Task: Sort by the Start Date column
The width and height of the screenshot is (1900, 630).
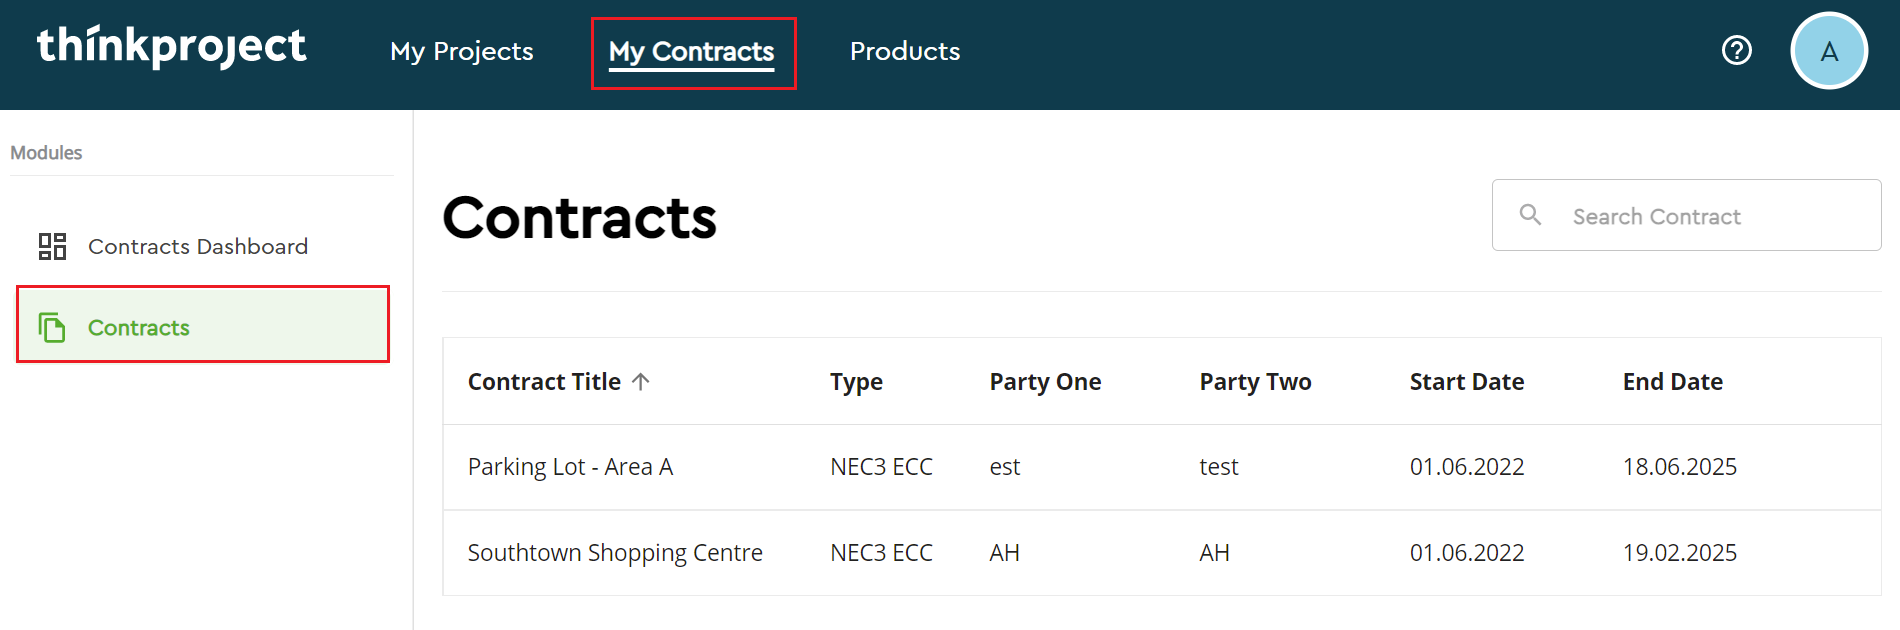Action: tap(1467, 382)
